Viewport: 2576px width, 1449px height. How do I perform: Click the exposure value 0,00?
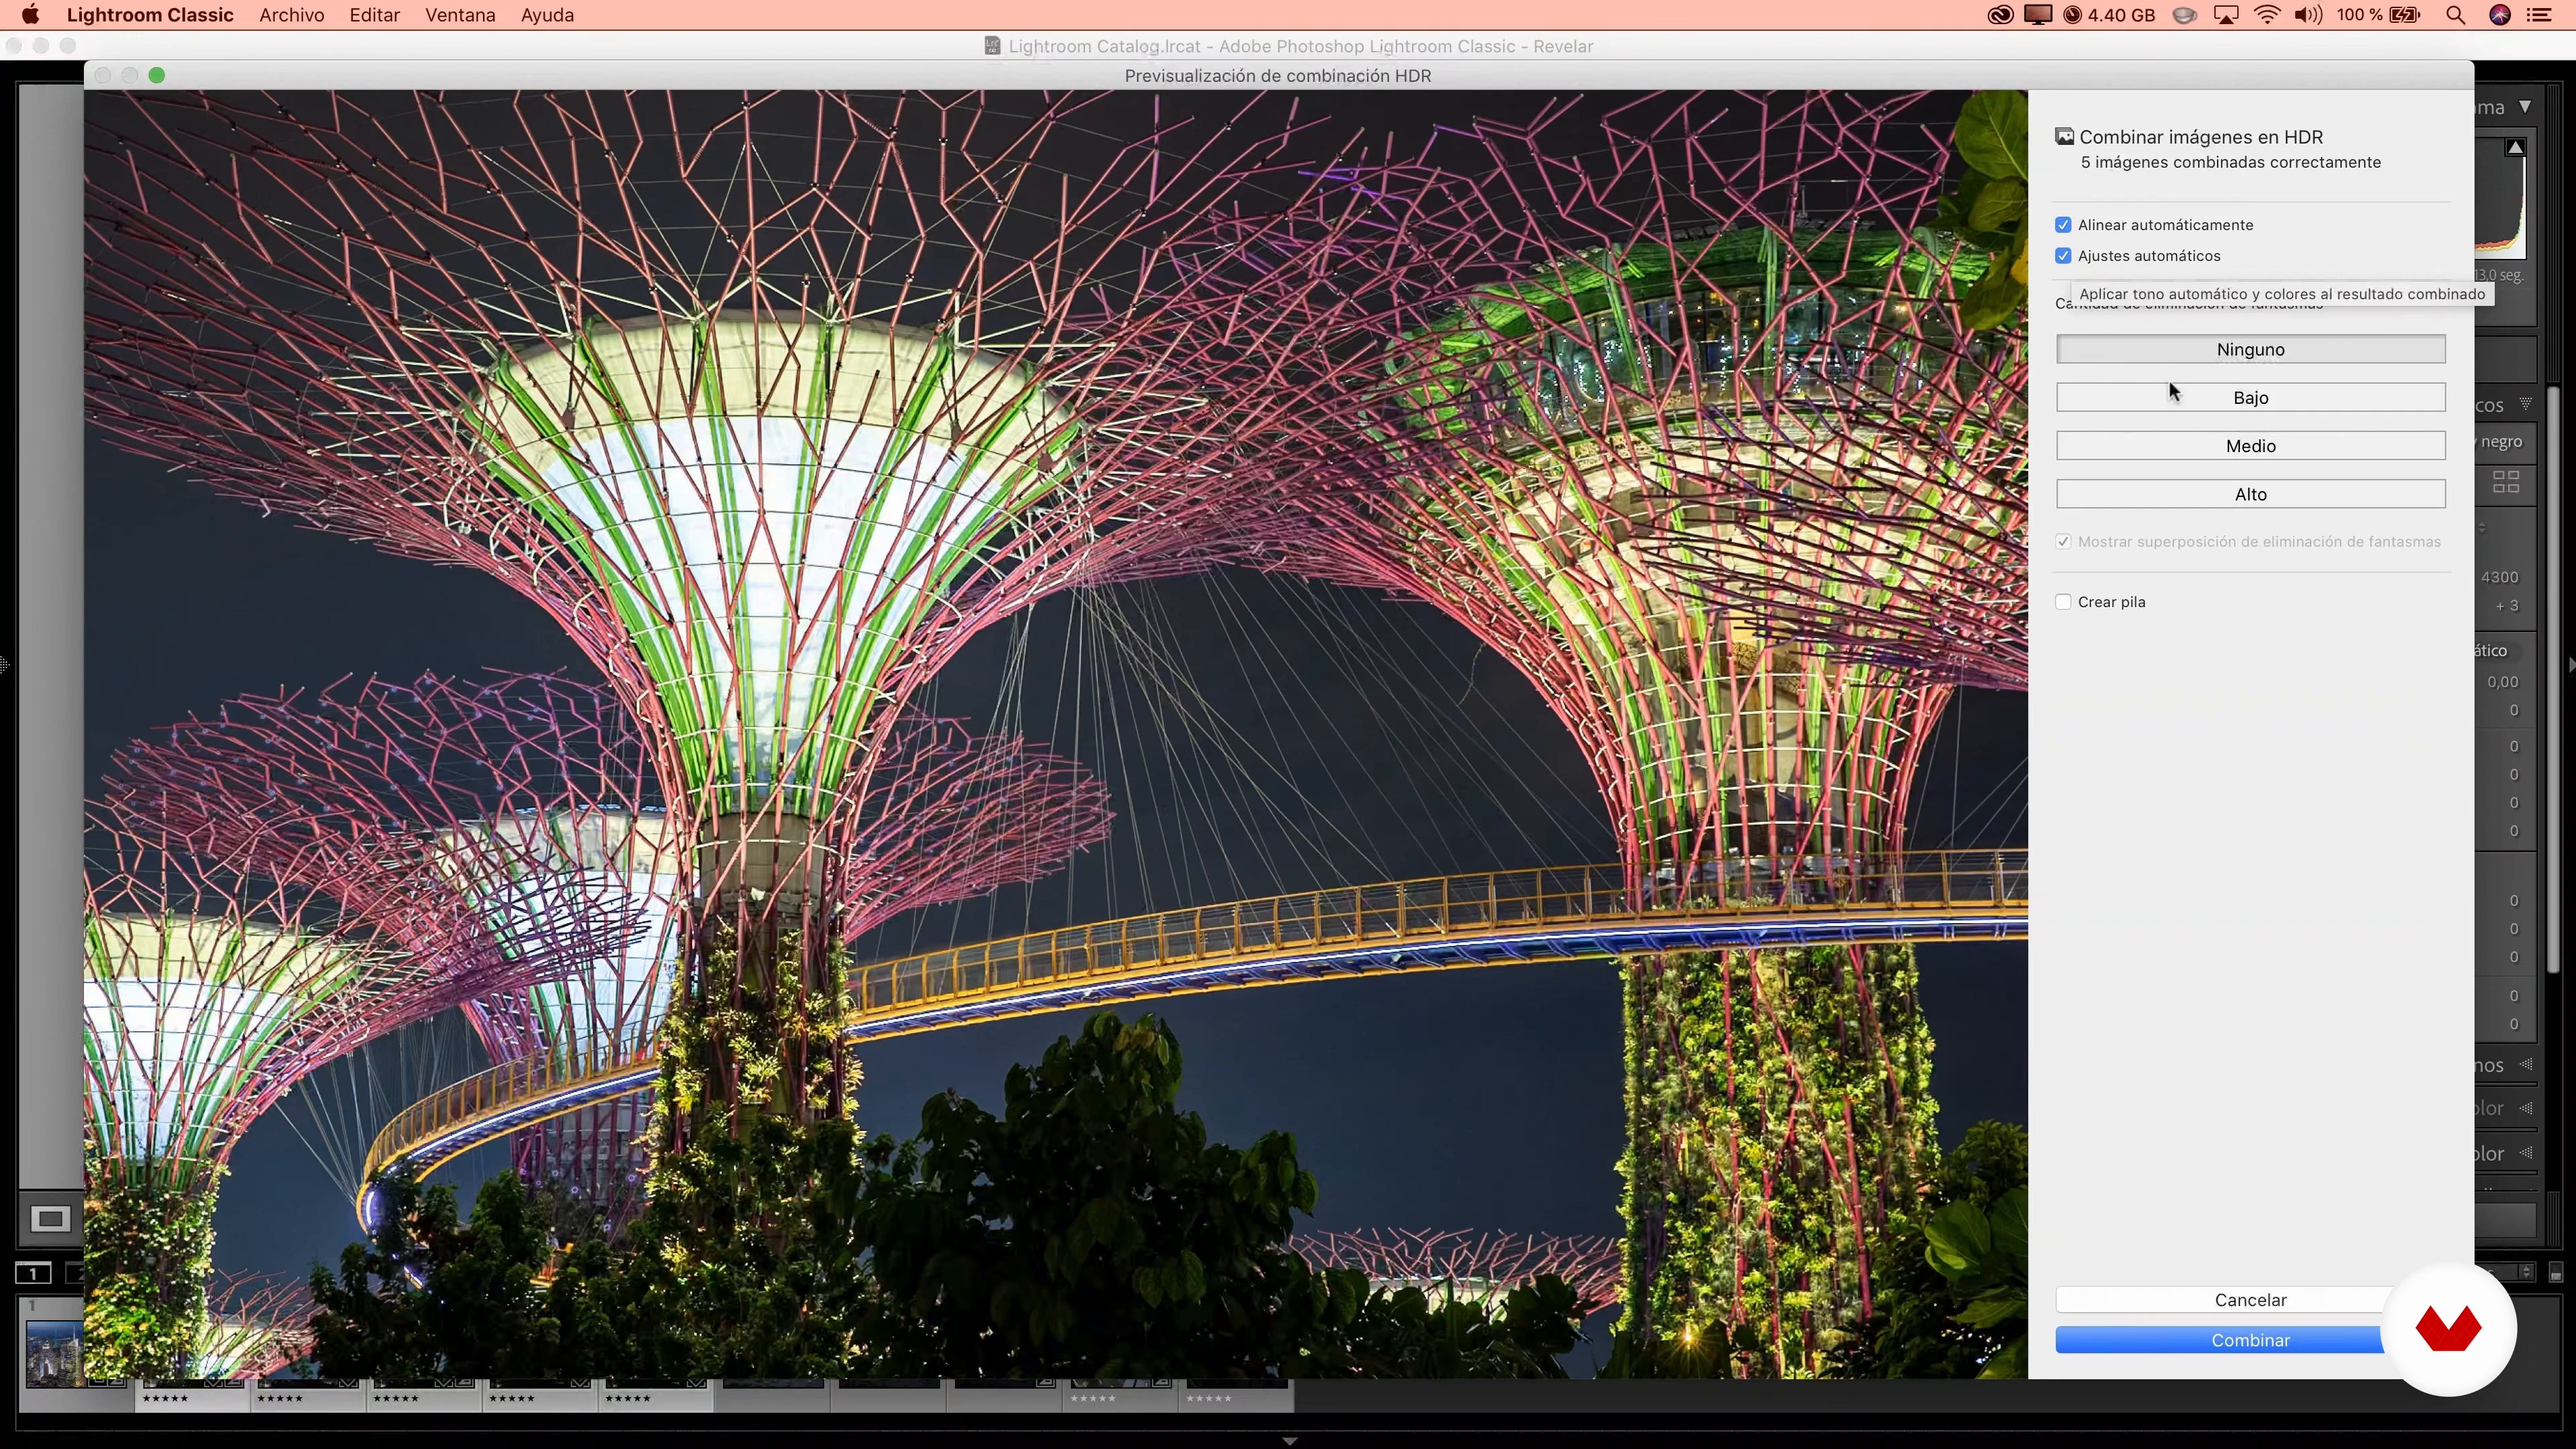coord(2503,682)
